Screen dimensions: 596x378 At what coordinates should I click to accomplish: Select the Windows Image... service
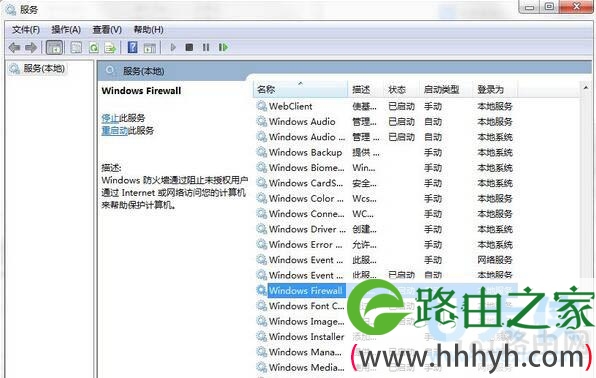tap(306, 321)
